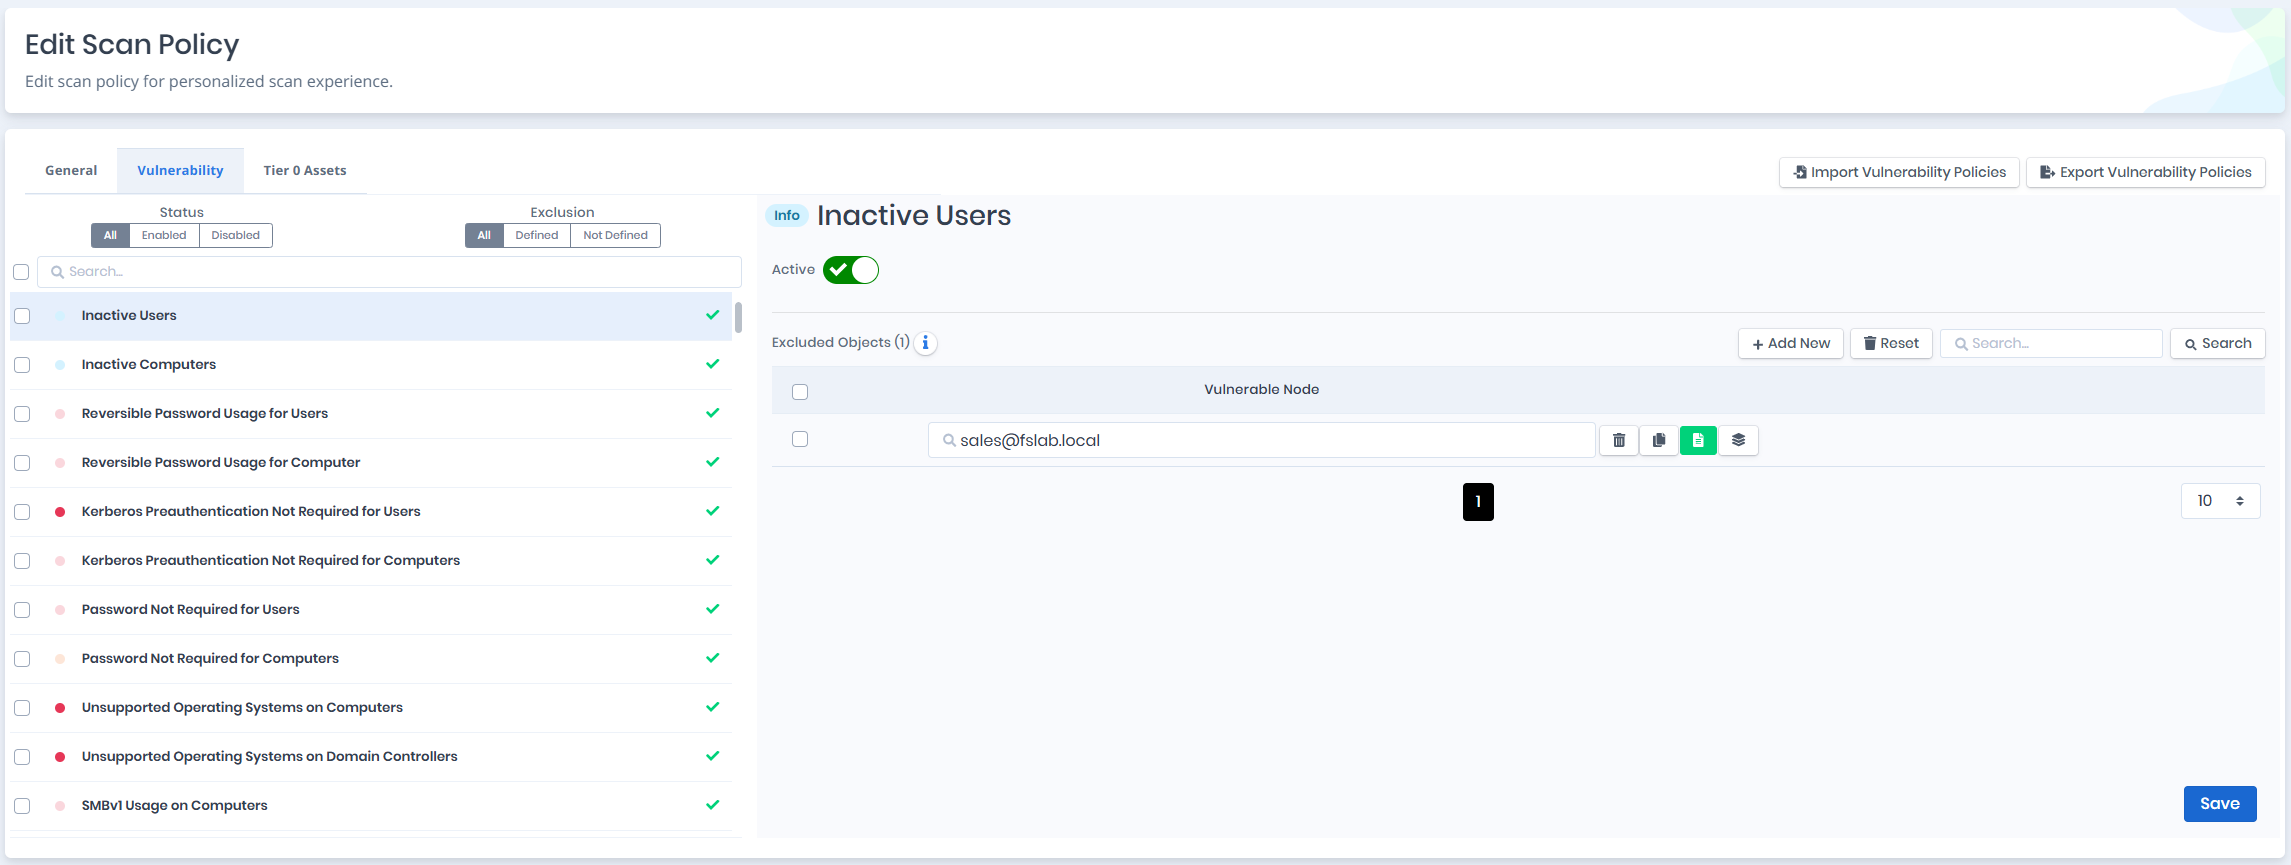The image size is (2291, 865).
Task: Filter status by Disabled
Action: pyautogui.click(x=236, y=235)
